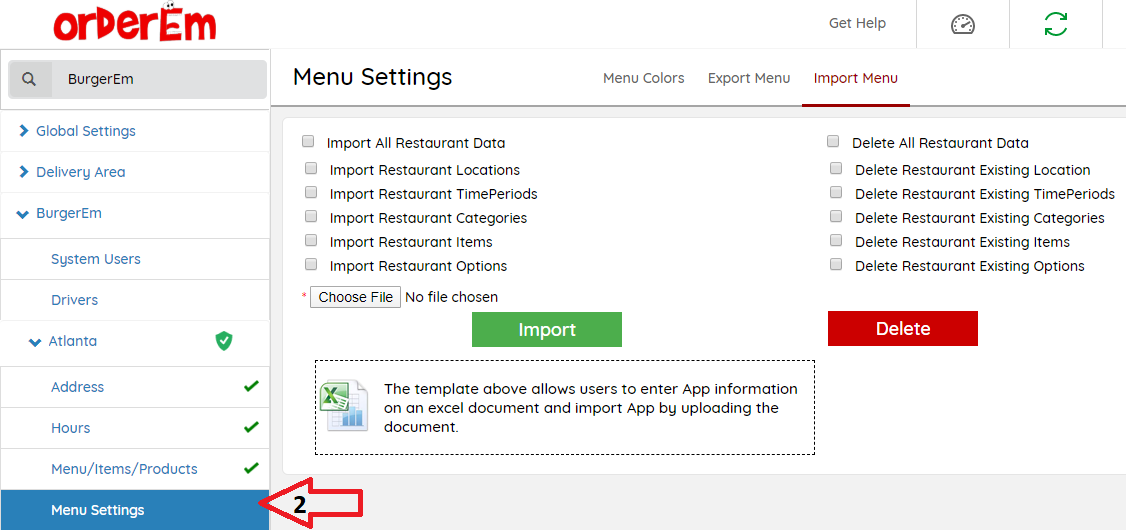The width and height of the screenshot is (1126, 530).
Task: Tick Delete Restaurant Existing Categories checkbox
Action: click(835, 217)
